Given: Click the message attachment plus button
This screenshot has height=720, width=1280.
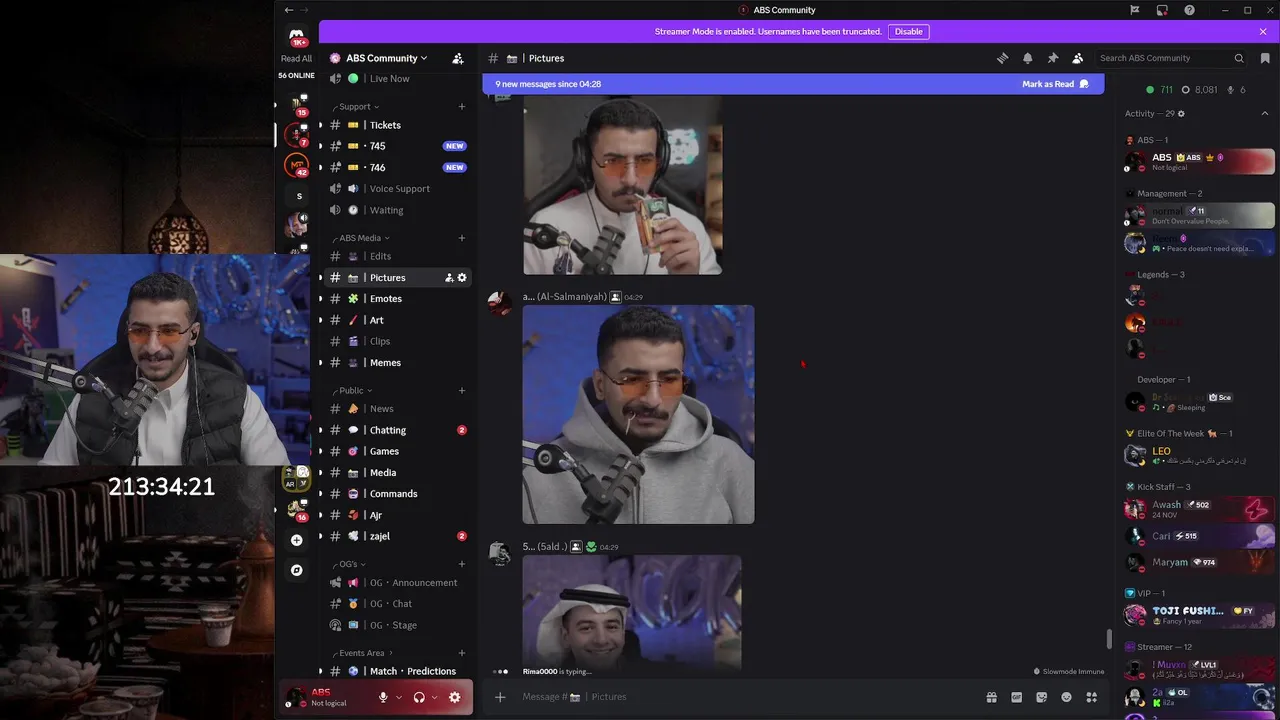Looking at the screenshot, I should (x=500, y=697).
